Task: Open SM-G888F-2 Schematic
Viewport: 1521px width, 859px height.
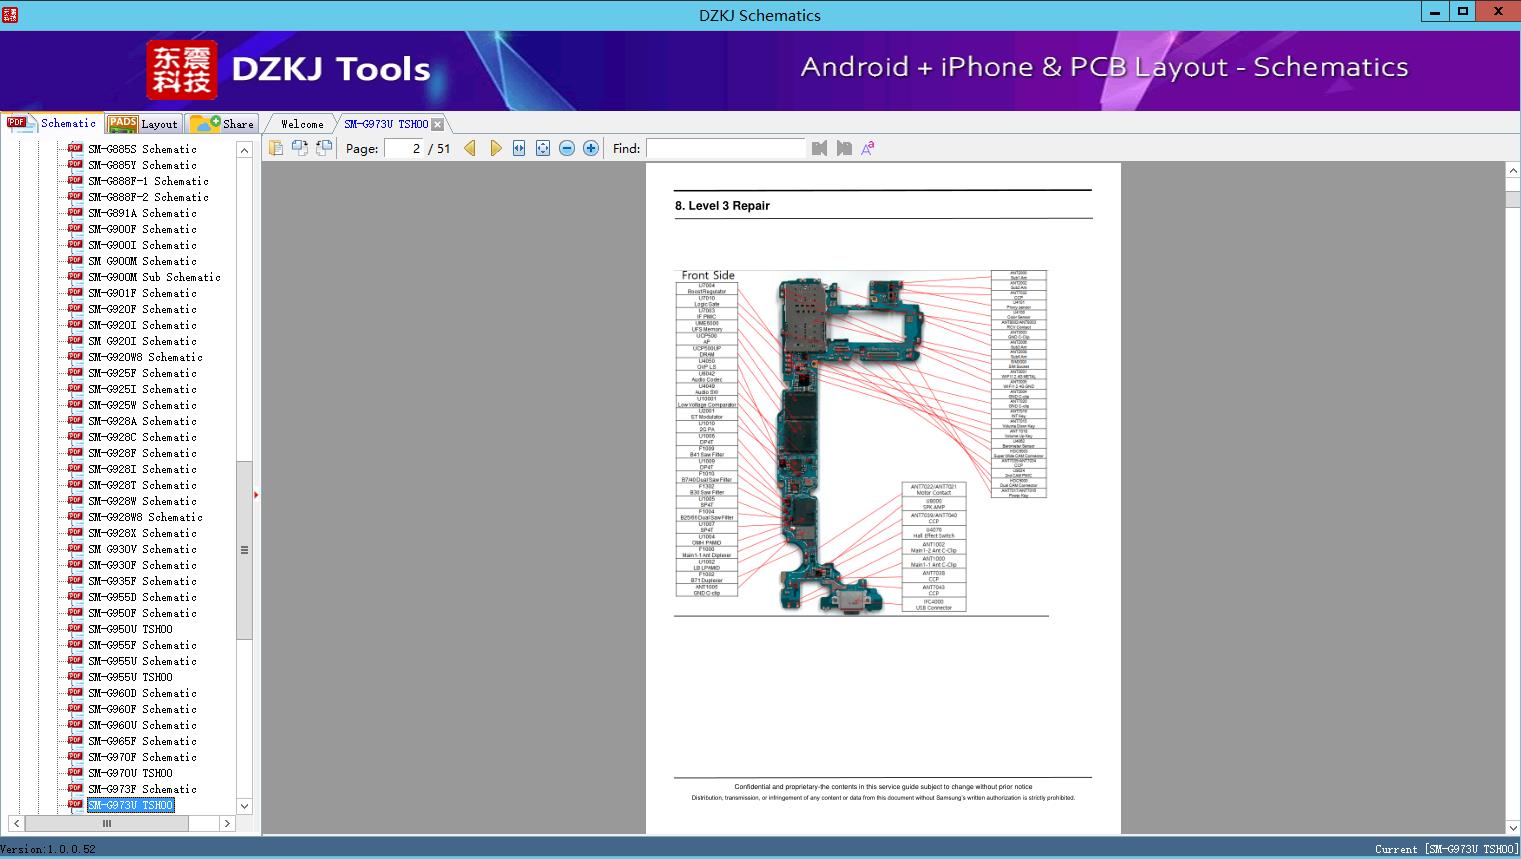Action: coord(148,197)
